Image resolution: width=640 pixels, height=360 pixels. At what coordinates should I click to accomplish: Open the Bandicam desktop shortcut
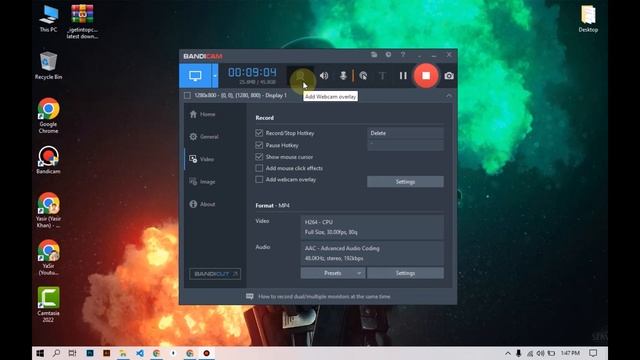click(49, 160)
